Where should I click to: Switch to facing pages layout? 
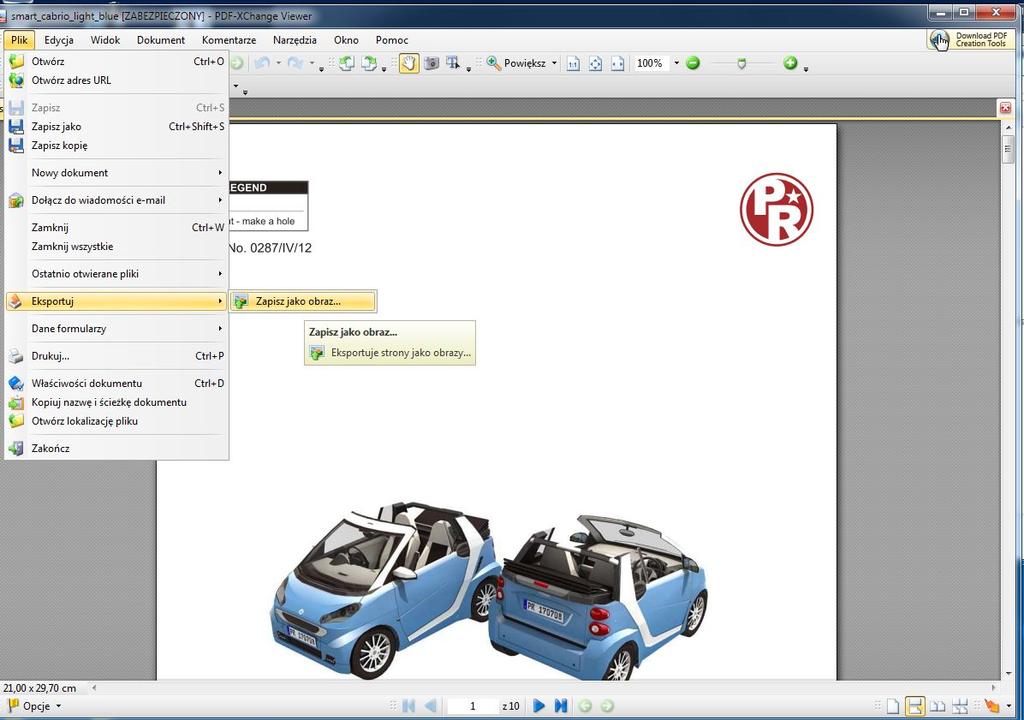point(938,706)
